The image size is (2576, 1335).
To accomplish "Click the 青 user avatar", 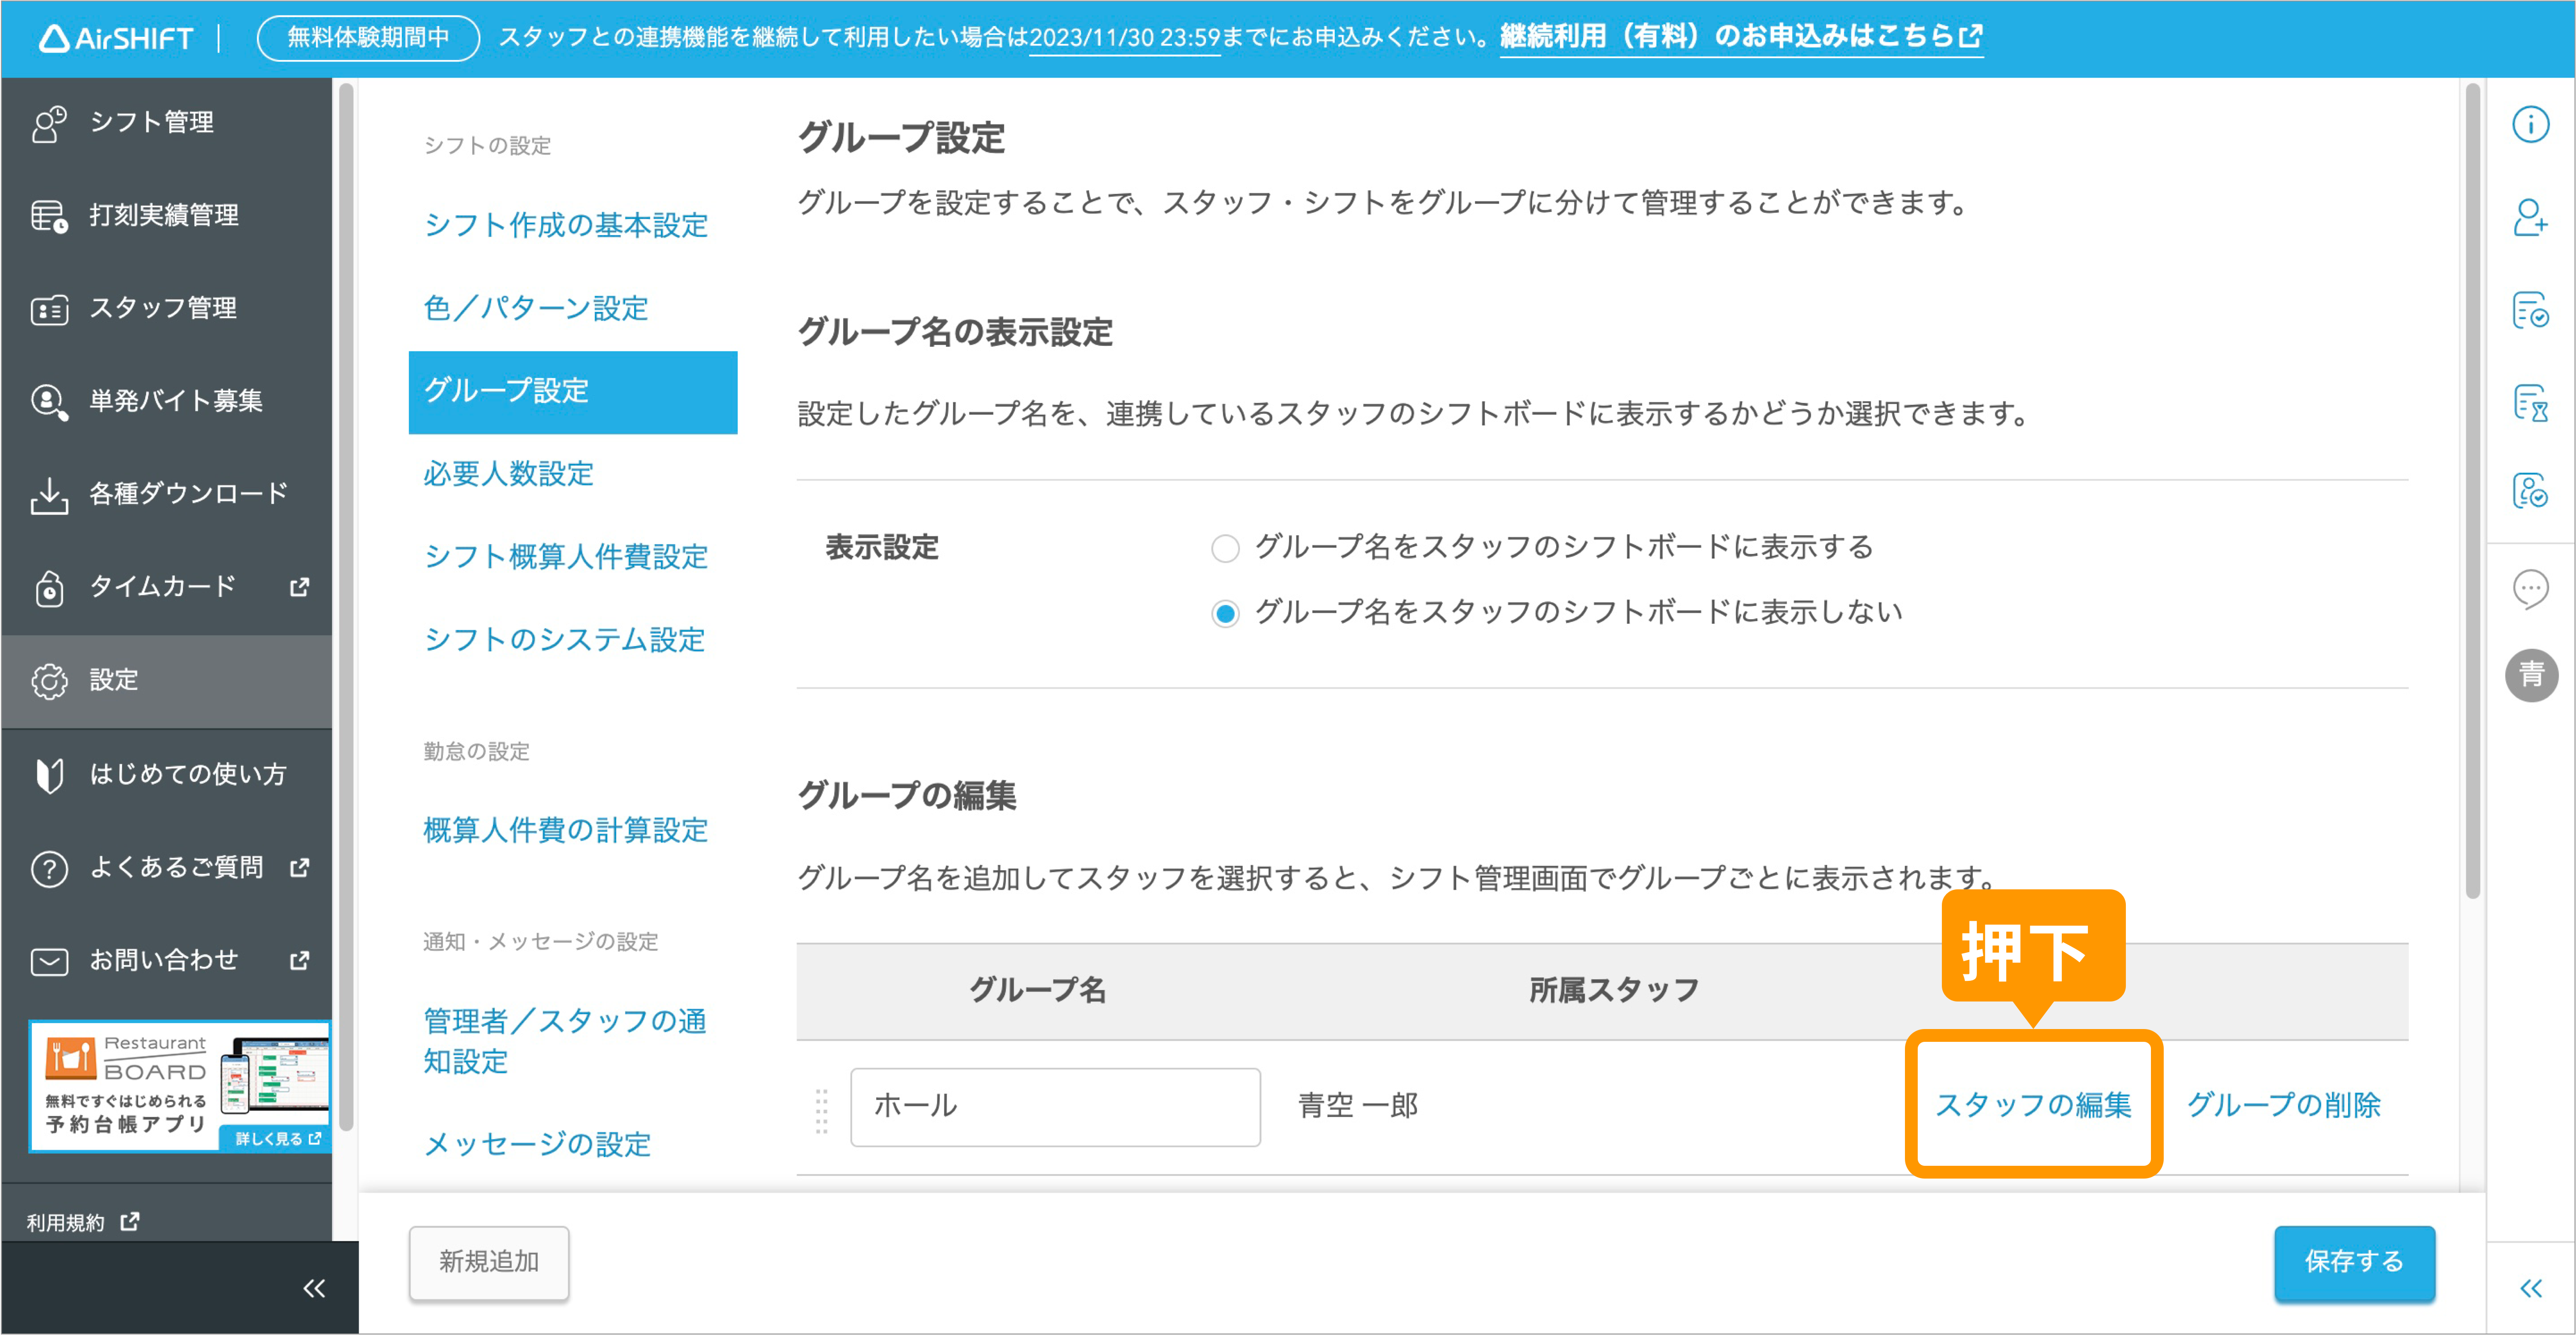I will pyautogui.click(x=2531, y=675).
